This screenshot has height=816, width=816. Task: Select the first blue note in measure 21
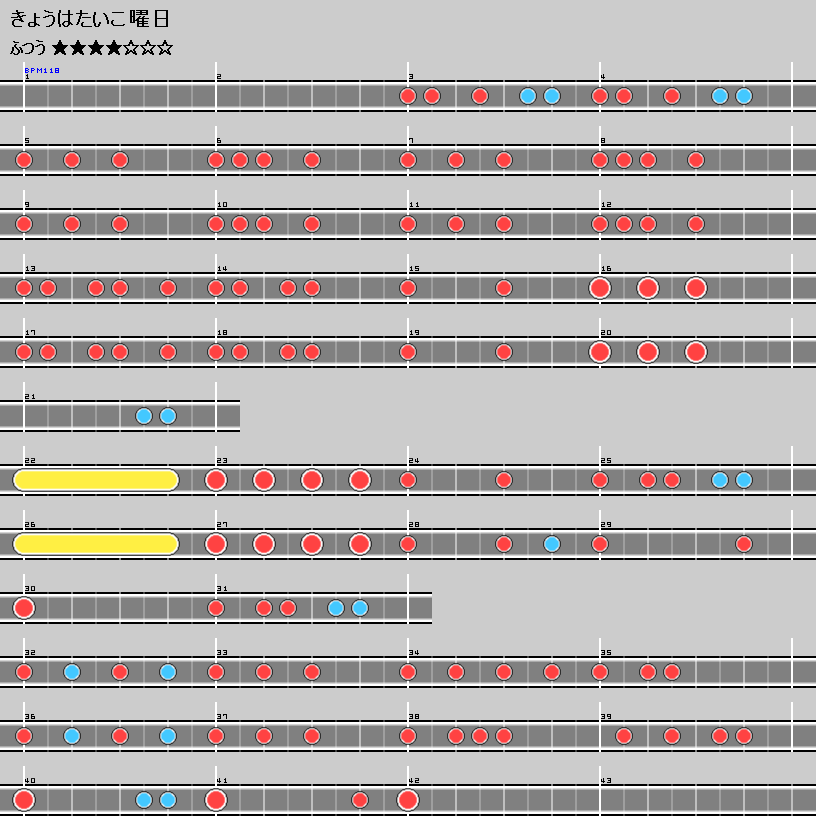pos(144,416)
